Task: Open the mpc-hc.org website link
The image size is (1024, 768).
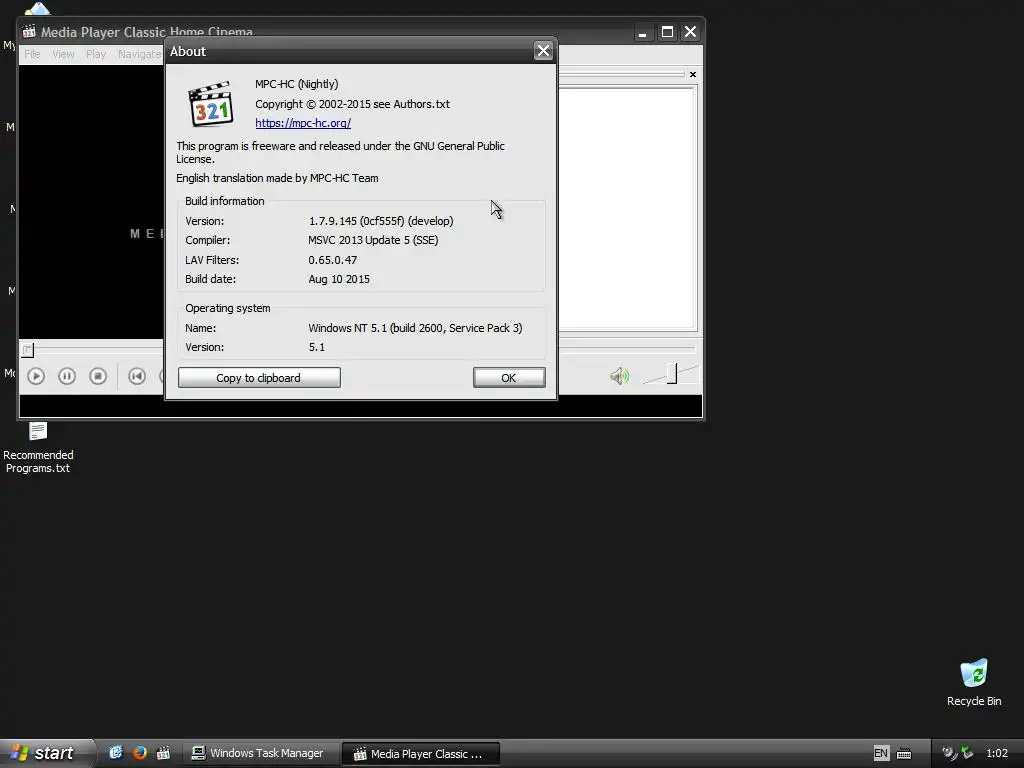Action: click(303, 123)
